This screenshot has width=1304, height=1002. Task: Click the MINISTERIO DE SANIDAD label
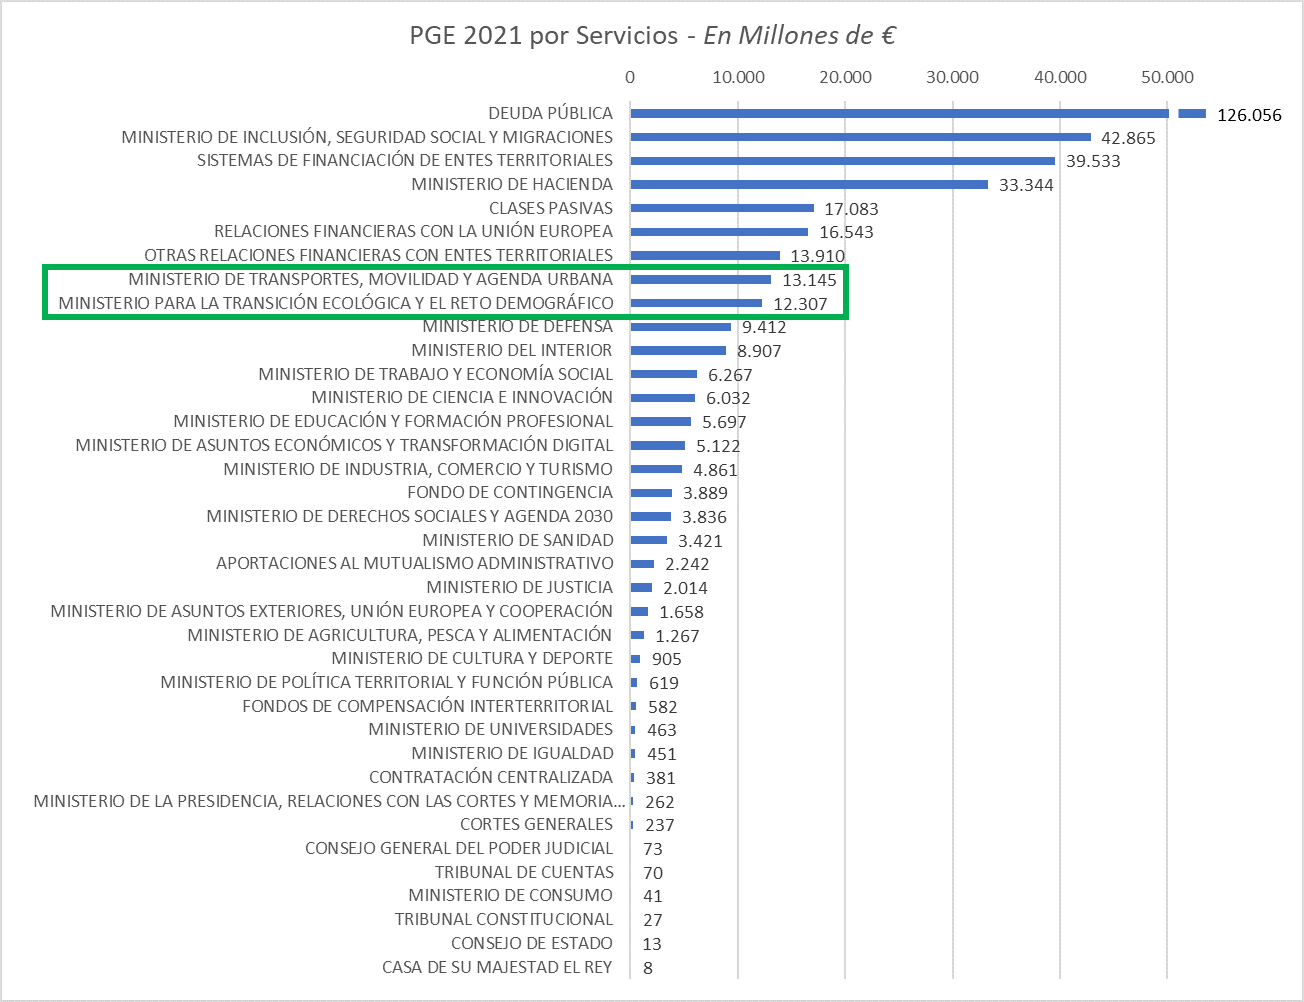click(x=517, y=540)
